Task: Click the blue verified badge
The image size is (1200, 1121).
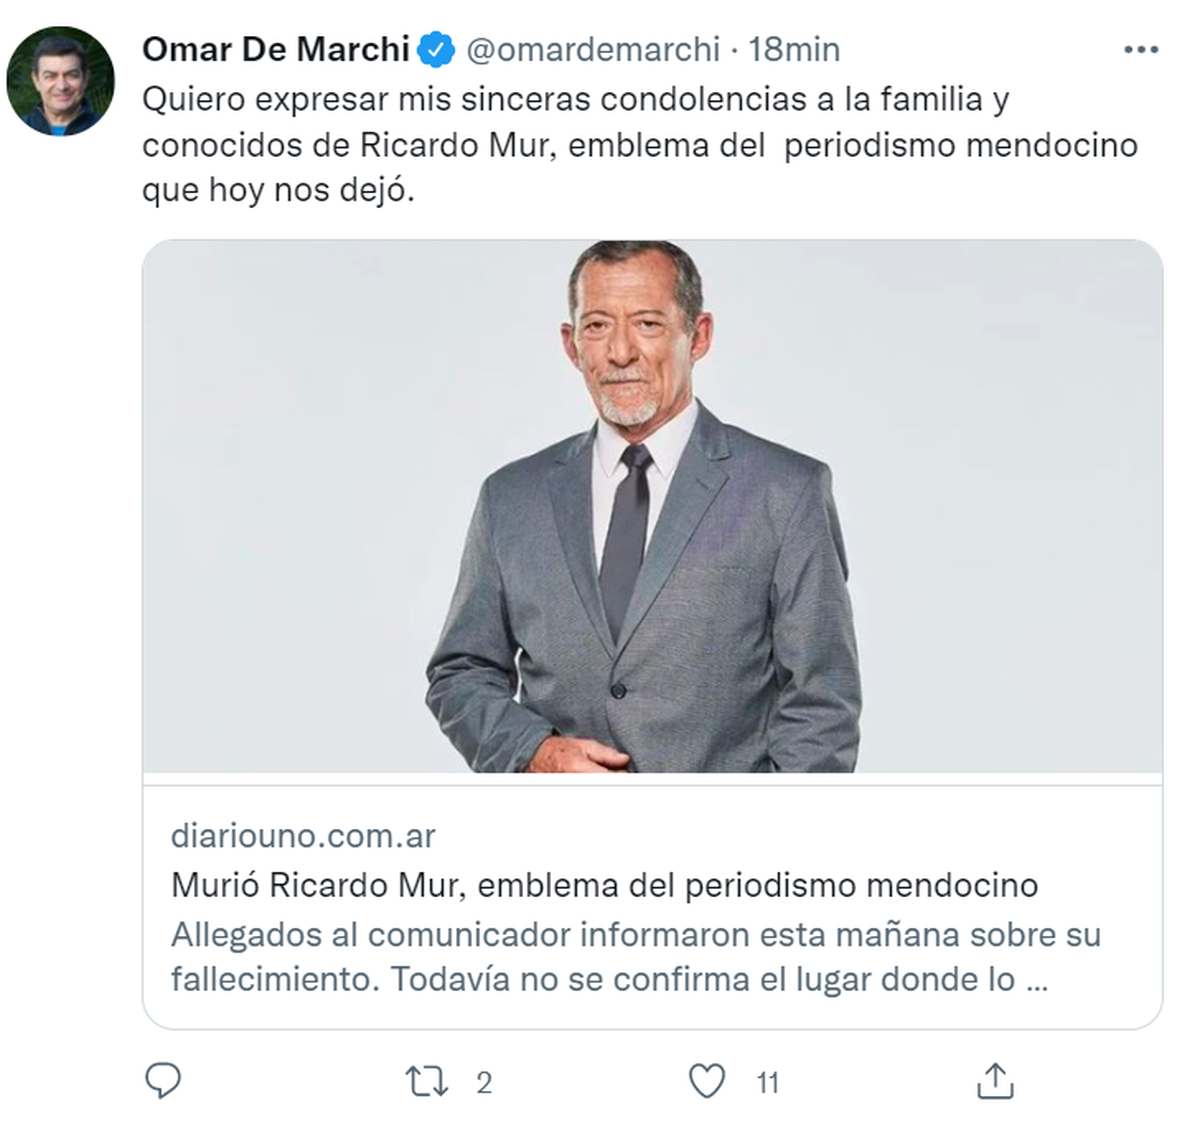Action: 436,49
